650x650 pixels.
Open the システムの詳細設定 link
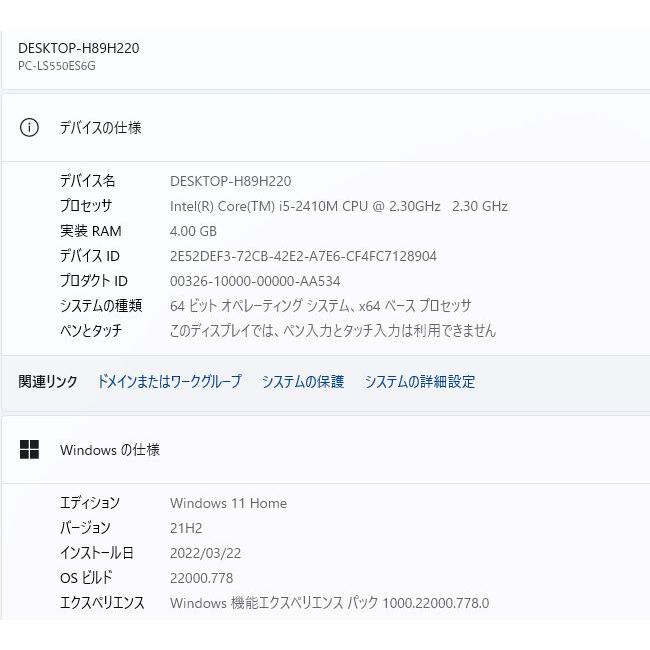point(419,382)
